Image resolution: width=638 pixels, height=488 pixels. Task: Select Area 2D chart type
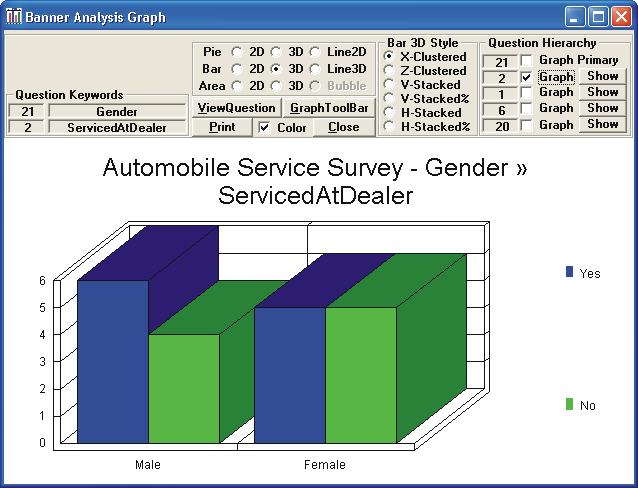[237, 86]
